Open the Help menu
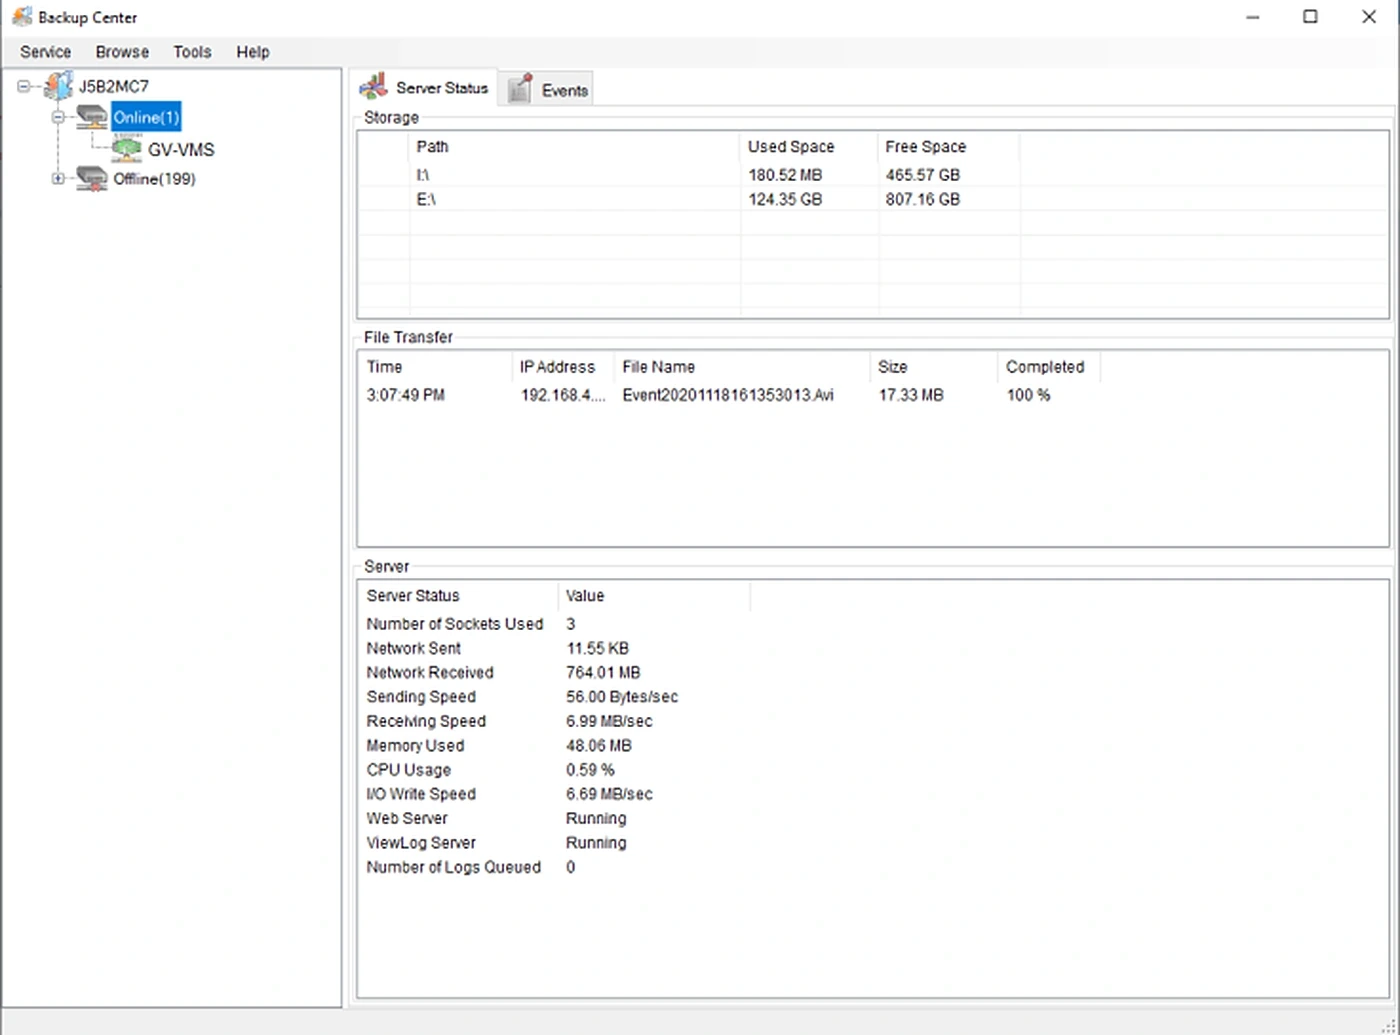The height and width of the screenshot is (1035, 1400). pyautogui.click(x=253, y=52)
